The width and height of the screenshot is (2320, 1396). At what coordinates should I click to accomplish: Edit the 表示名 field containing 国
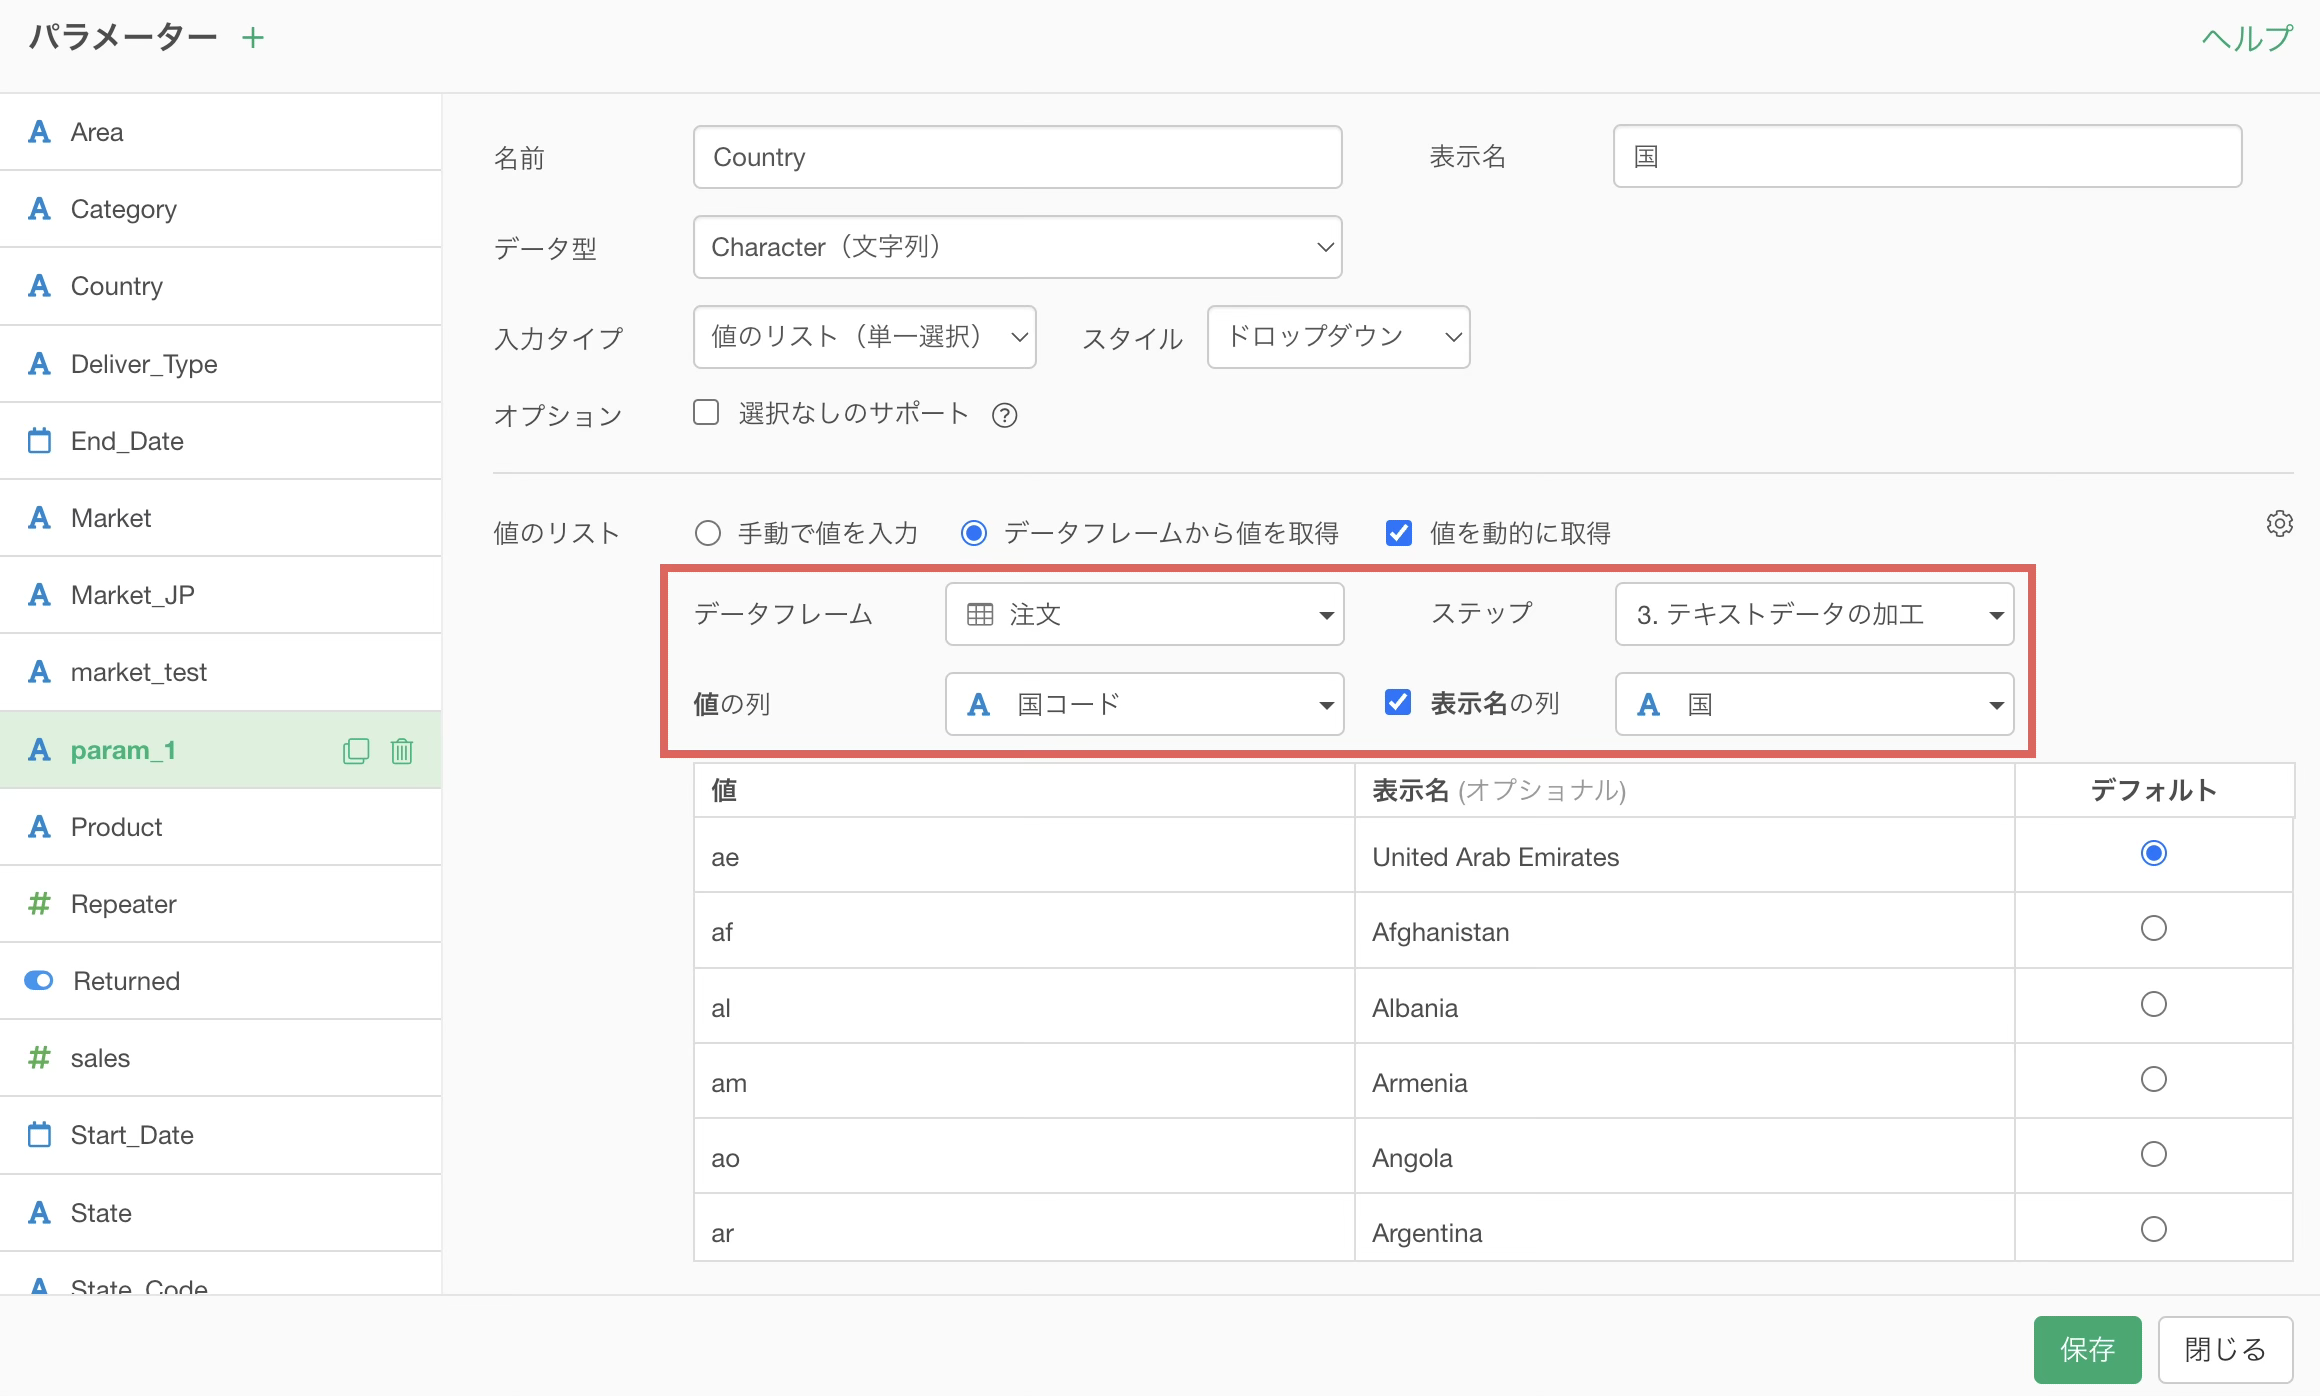click(x=1927, y=156)
